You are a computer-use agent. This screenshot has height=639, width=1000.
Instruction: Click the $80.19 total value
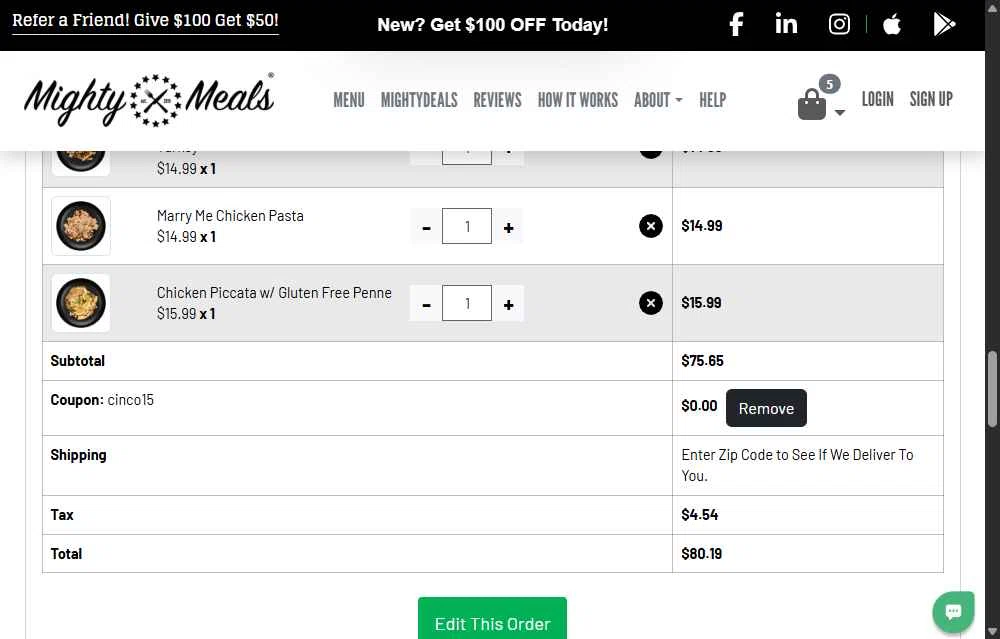click(702, 554)
